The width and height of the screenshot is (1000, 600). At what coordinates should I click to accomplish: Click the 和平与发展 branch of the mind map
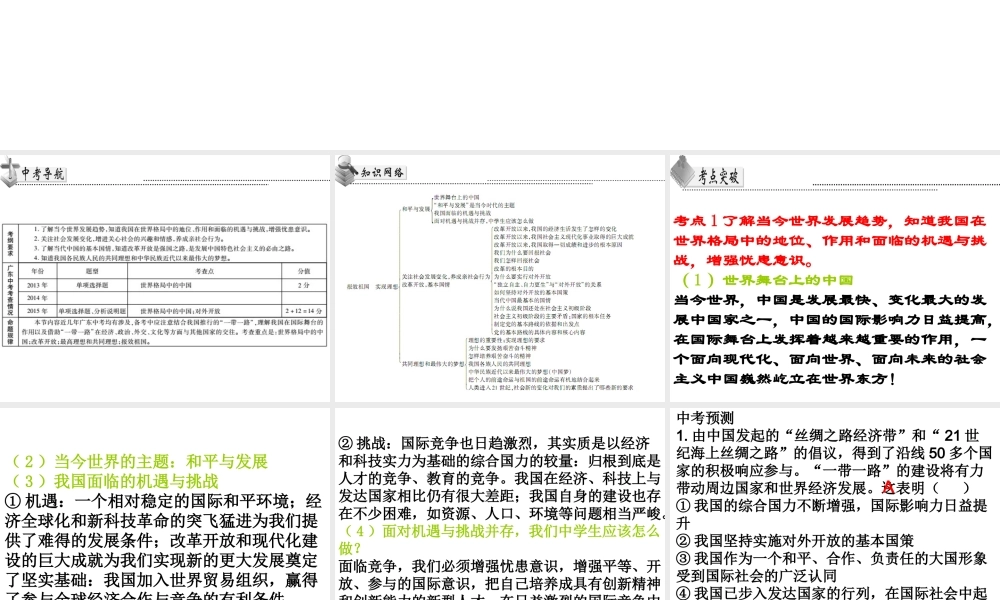[416, 209]
